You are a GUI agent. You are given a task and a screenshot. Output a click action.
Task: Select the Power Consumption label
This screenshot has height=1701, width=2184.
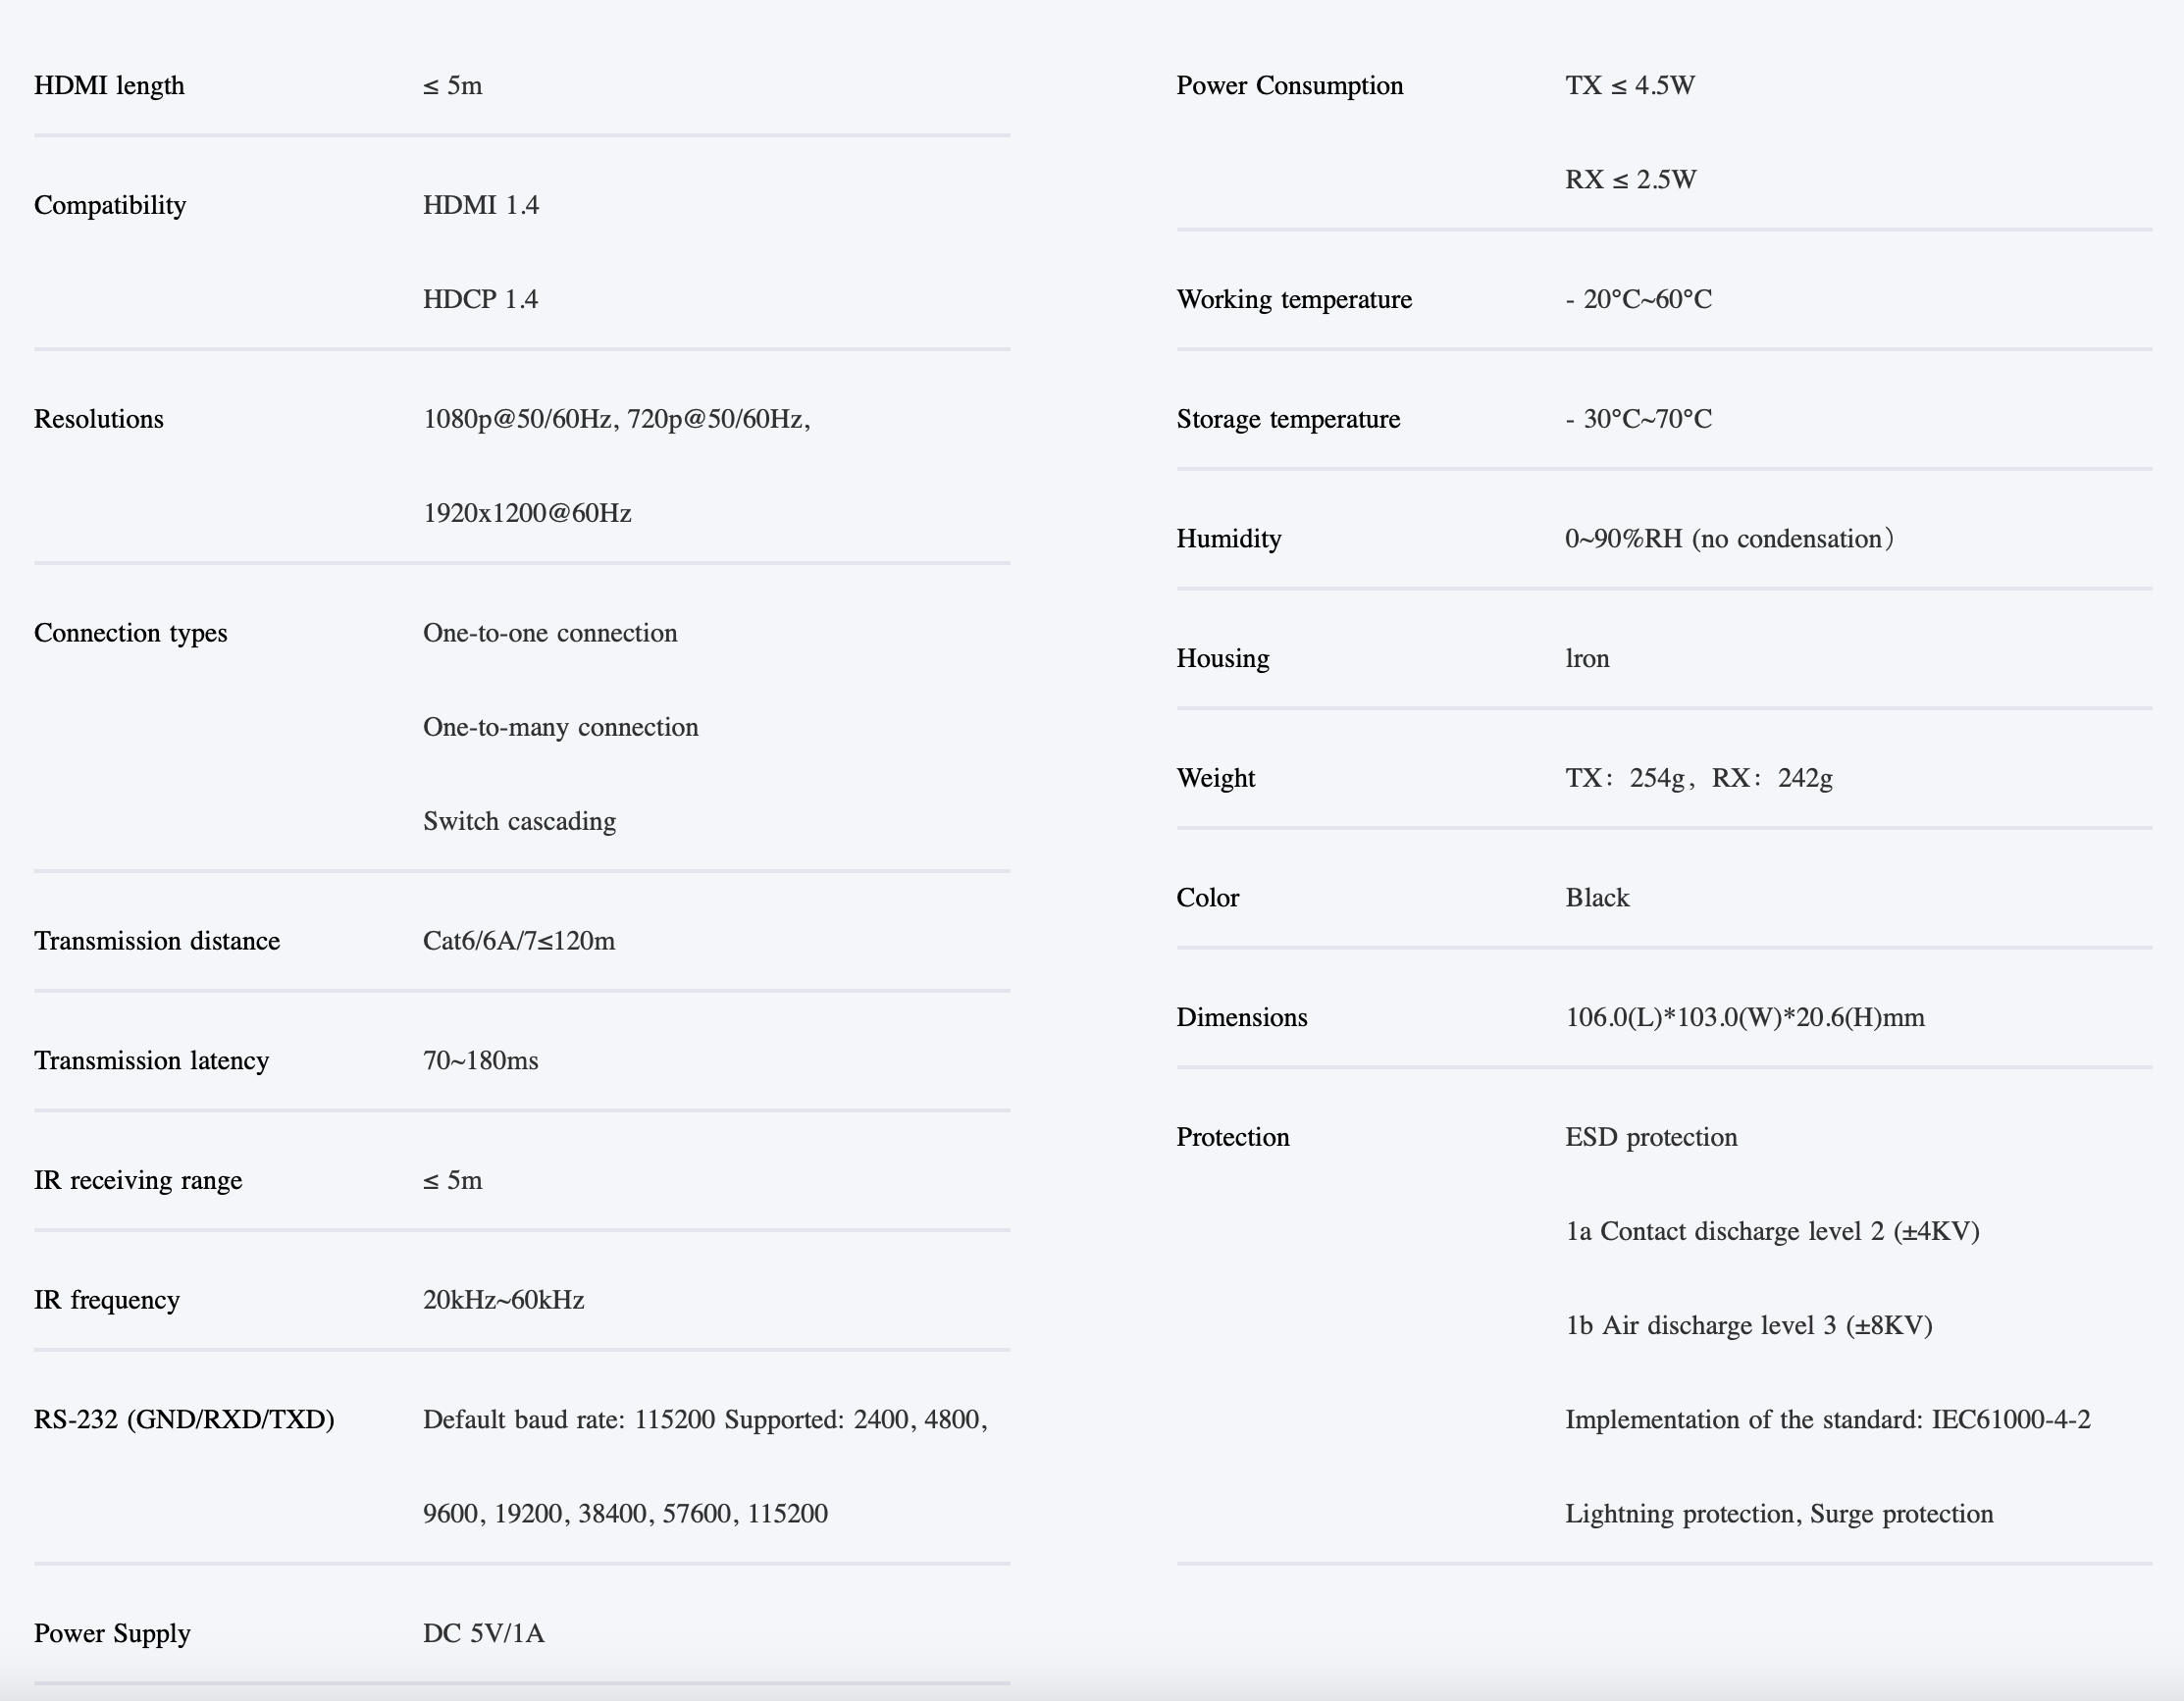coord(1289,86)
